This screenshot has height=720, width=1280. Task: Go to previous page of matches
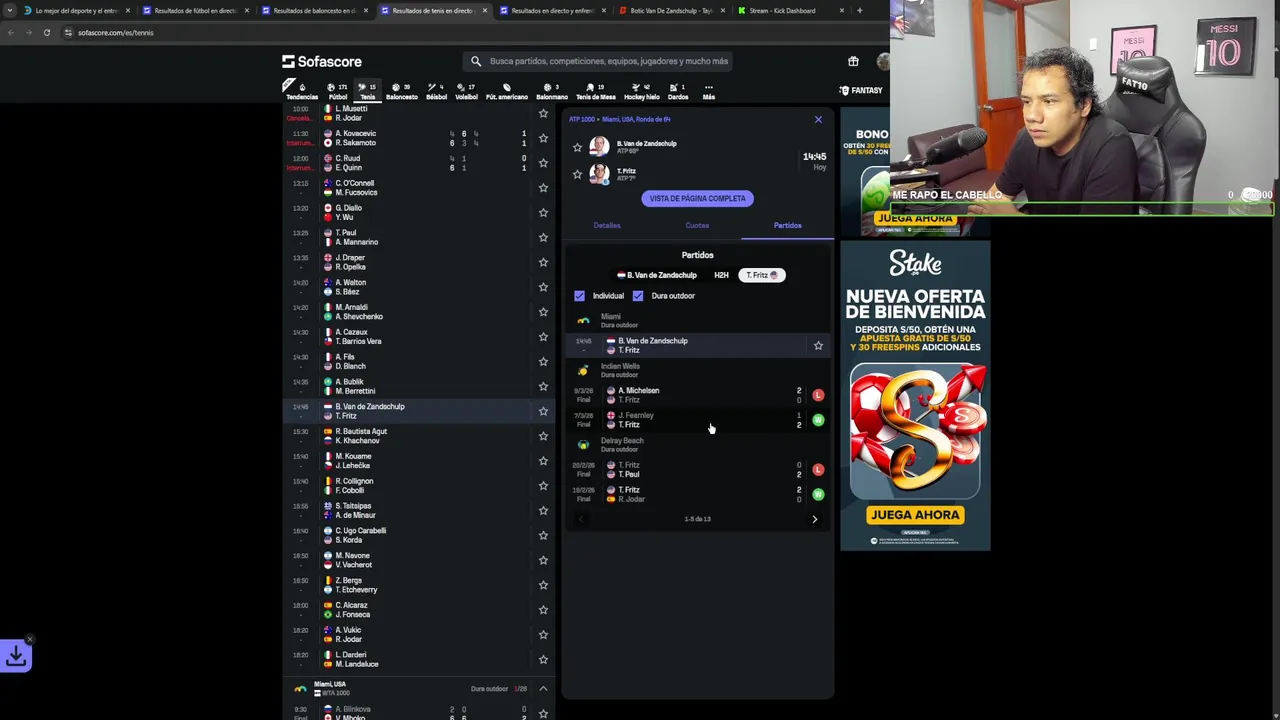[581, 519]
